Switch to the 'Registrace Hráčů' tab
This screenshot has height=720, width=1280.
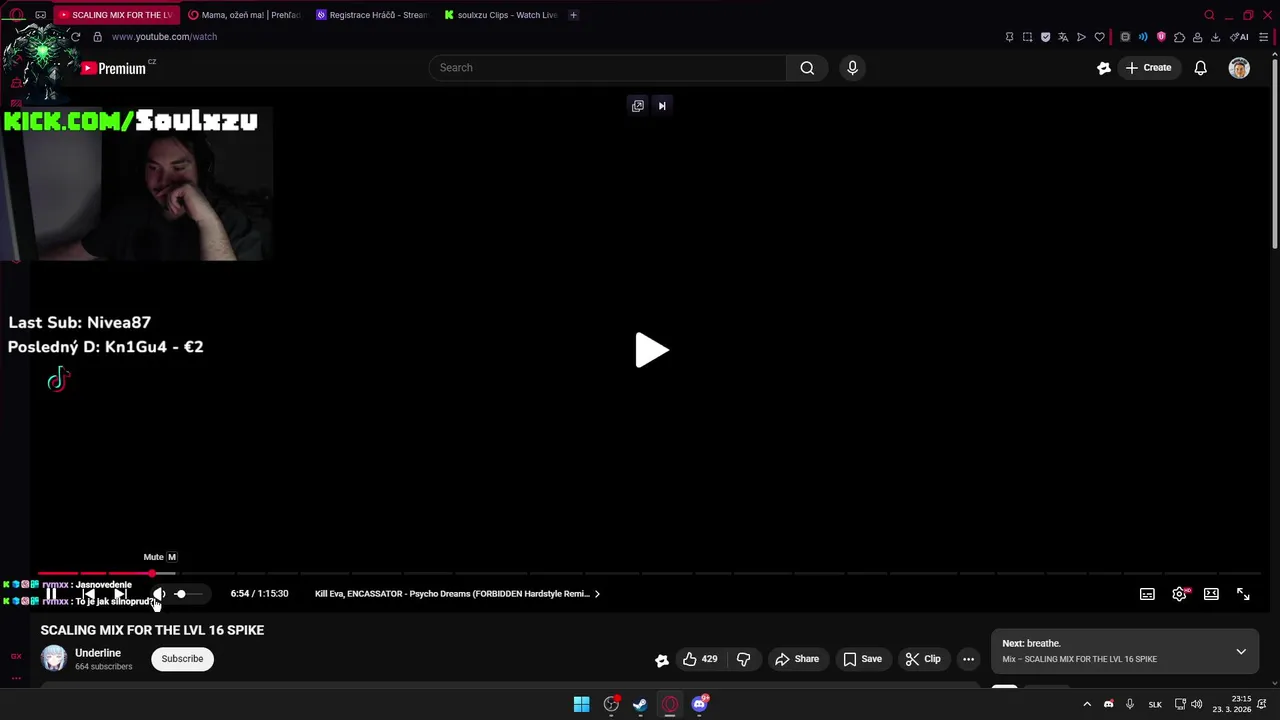point(372,15)
